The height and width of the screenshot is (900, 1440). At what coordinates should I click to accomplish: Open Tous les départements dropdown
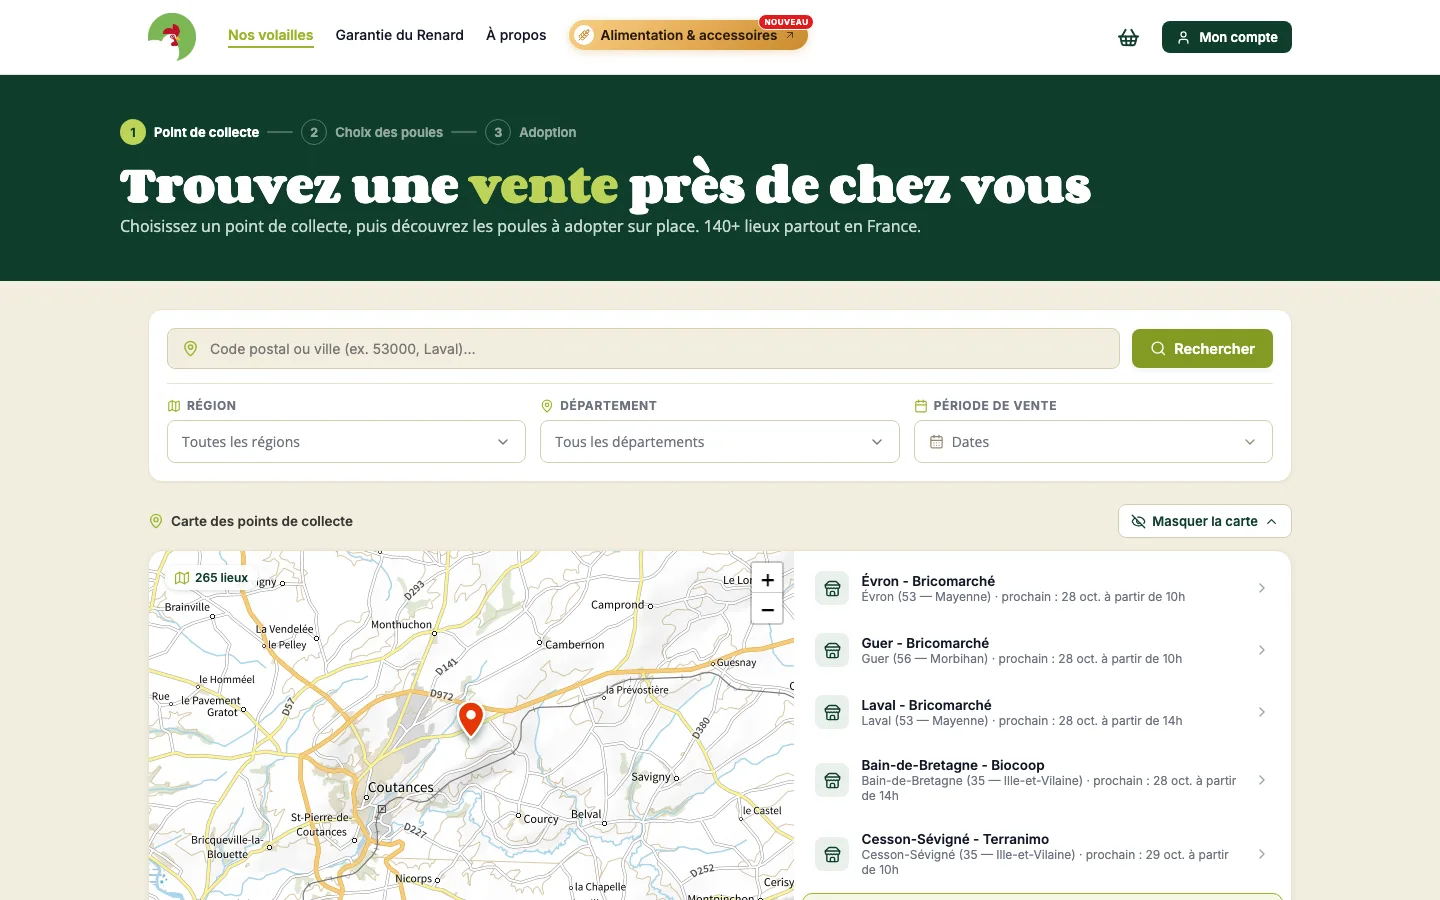tap(720, 442)
